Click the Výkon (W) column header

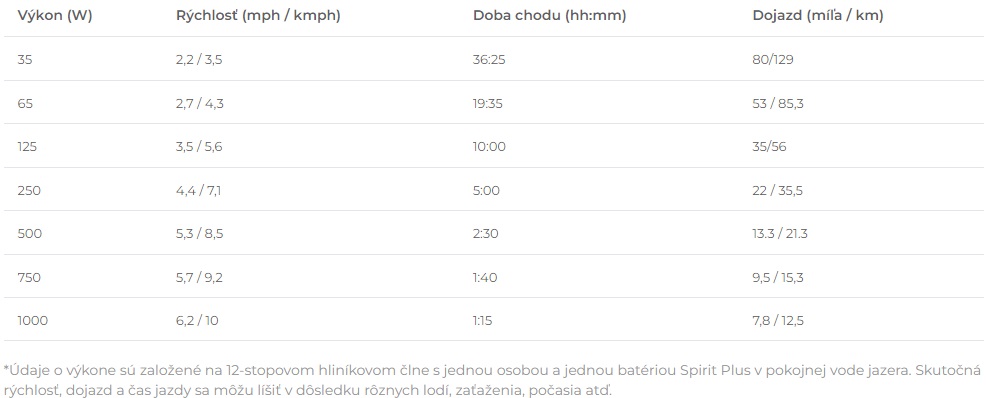click(x=55, y=16)
